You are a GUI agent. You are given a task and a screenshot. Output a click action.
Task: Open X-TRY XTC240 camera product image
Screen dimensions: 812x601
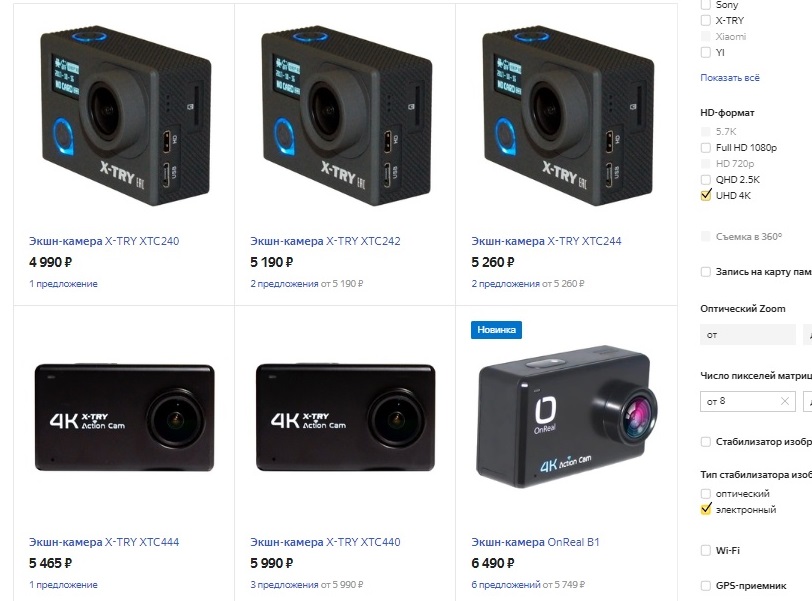pos(125,116)
